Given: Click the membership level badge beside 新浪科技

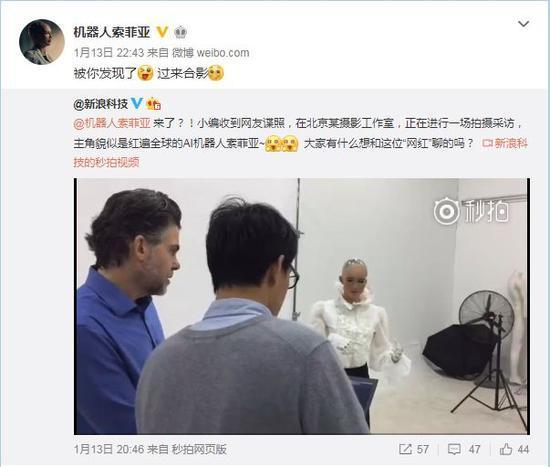Looking at the screenshot, I should (154, 104).
